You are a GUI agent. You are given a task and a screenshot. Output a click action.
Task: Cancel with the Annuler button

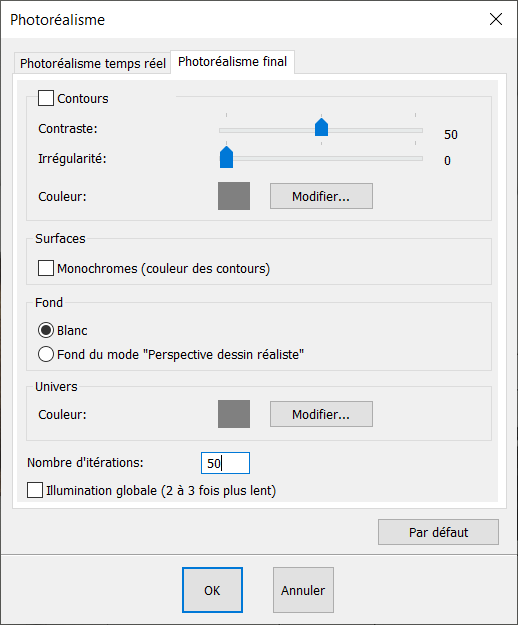pos(303,590)
